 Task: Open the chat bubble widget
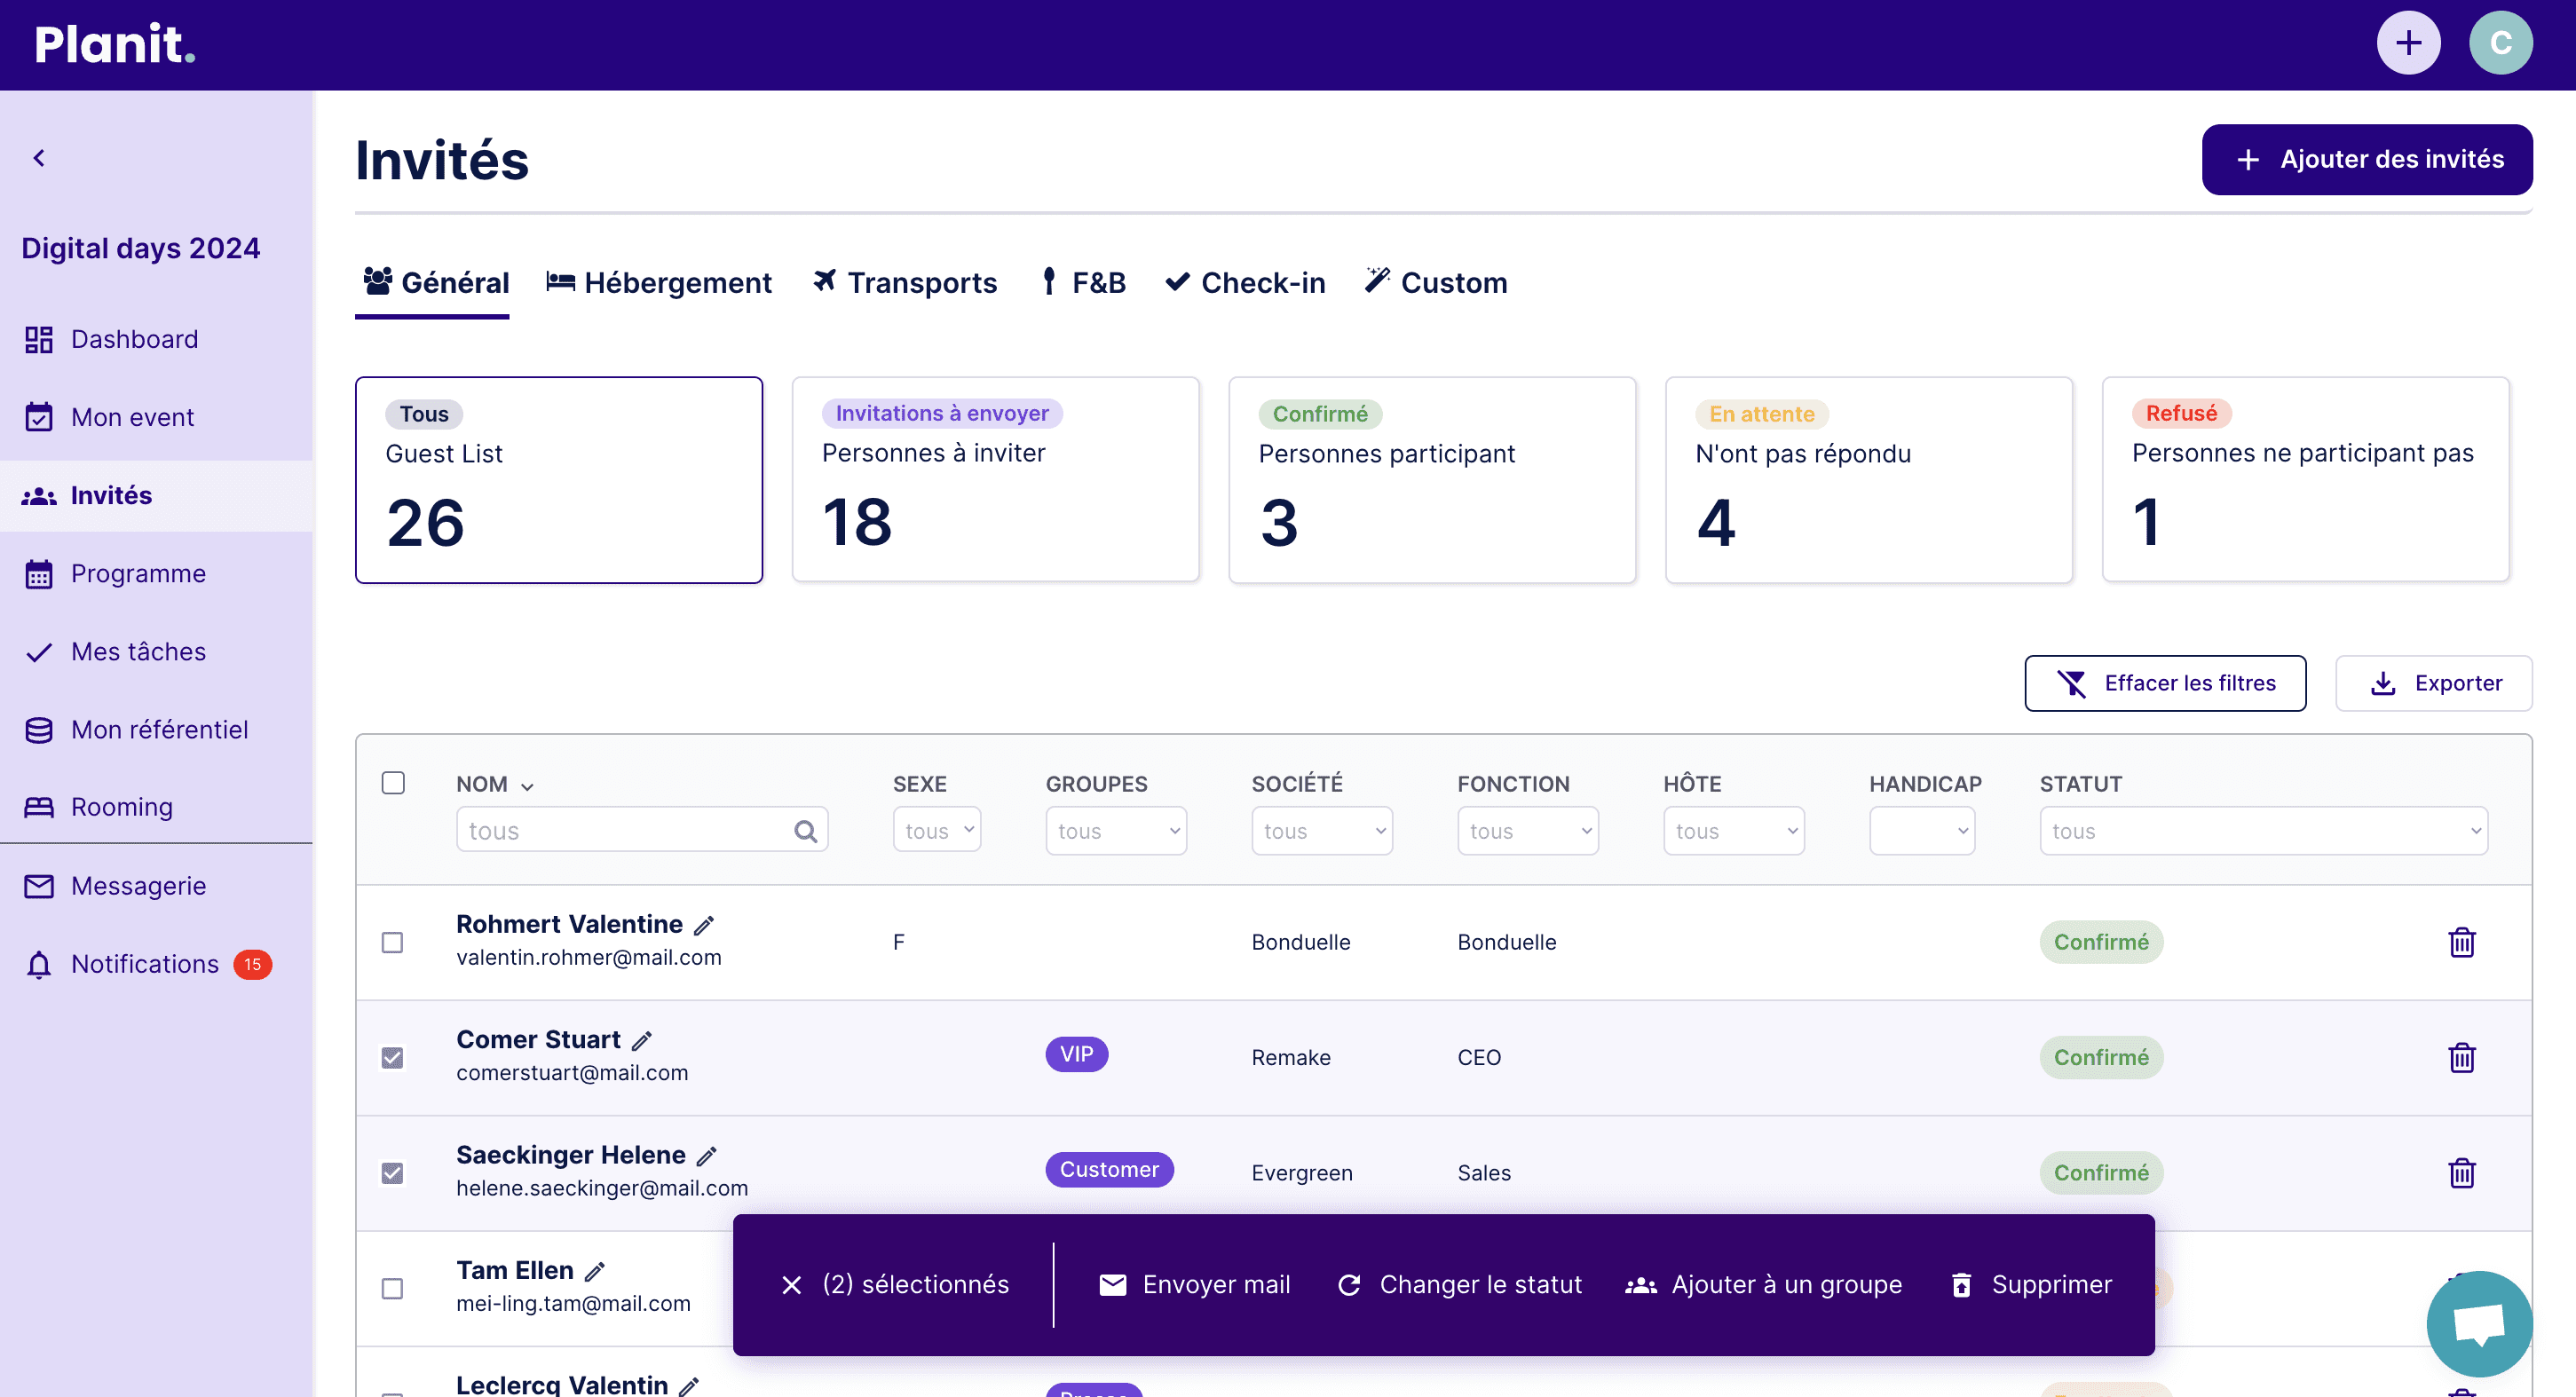click(2479, 1323)
